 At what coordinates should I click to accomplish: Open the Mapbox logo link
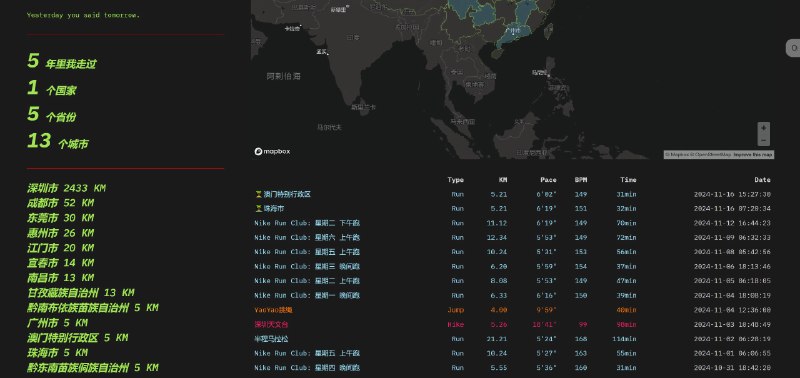[272, 152]
